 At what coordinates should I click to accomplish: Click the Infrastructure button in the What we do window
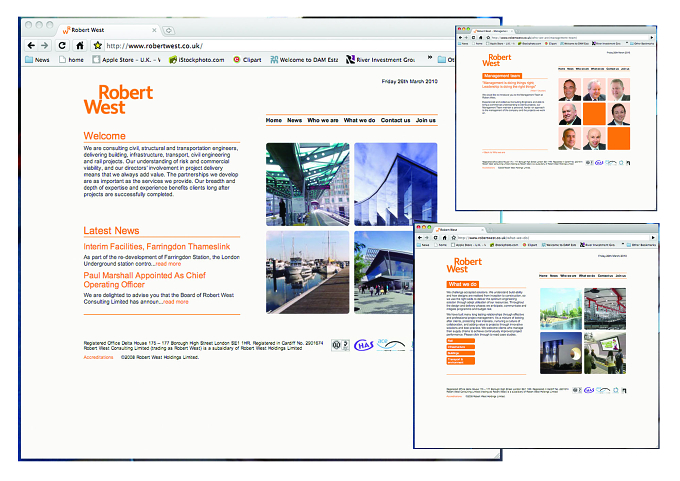pos(461,347)
